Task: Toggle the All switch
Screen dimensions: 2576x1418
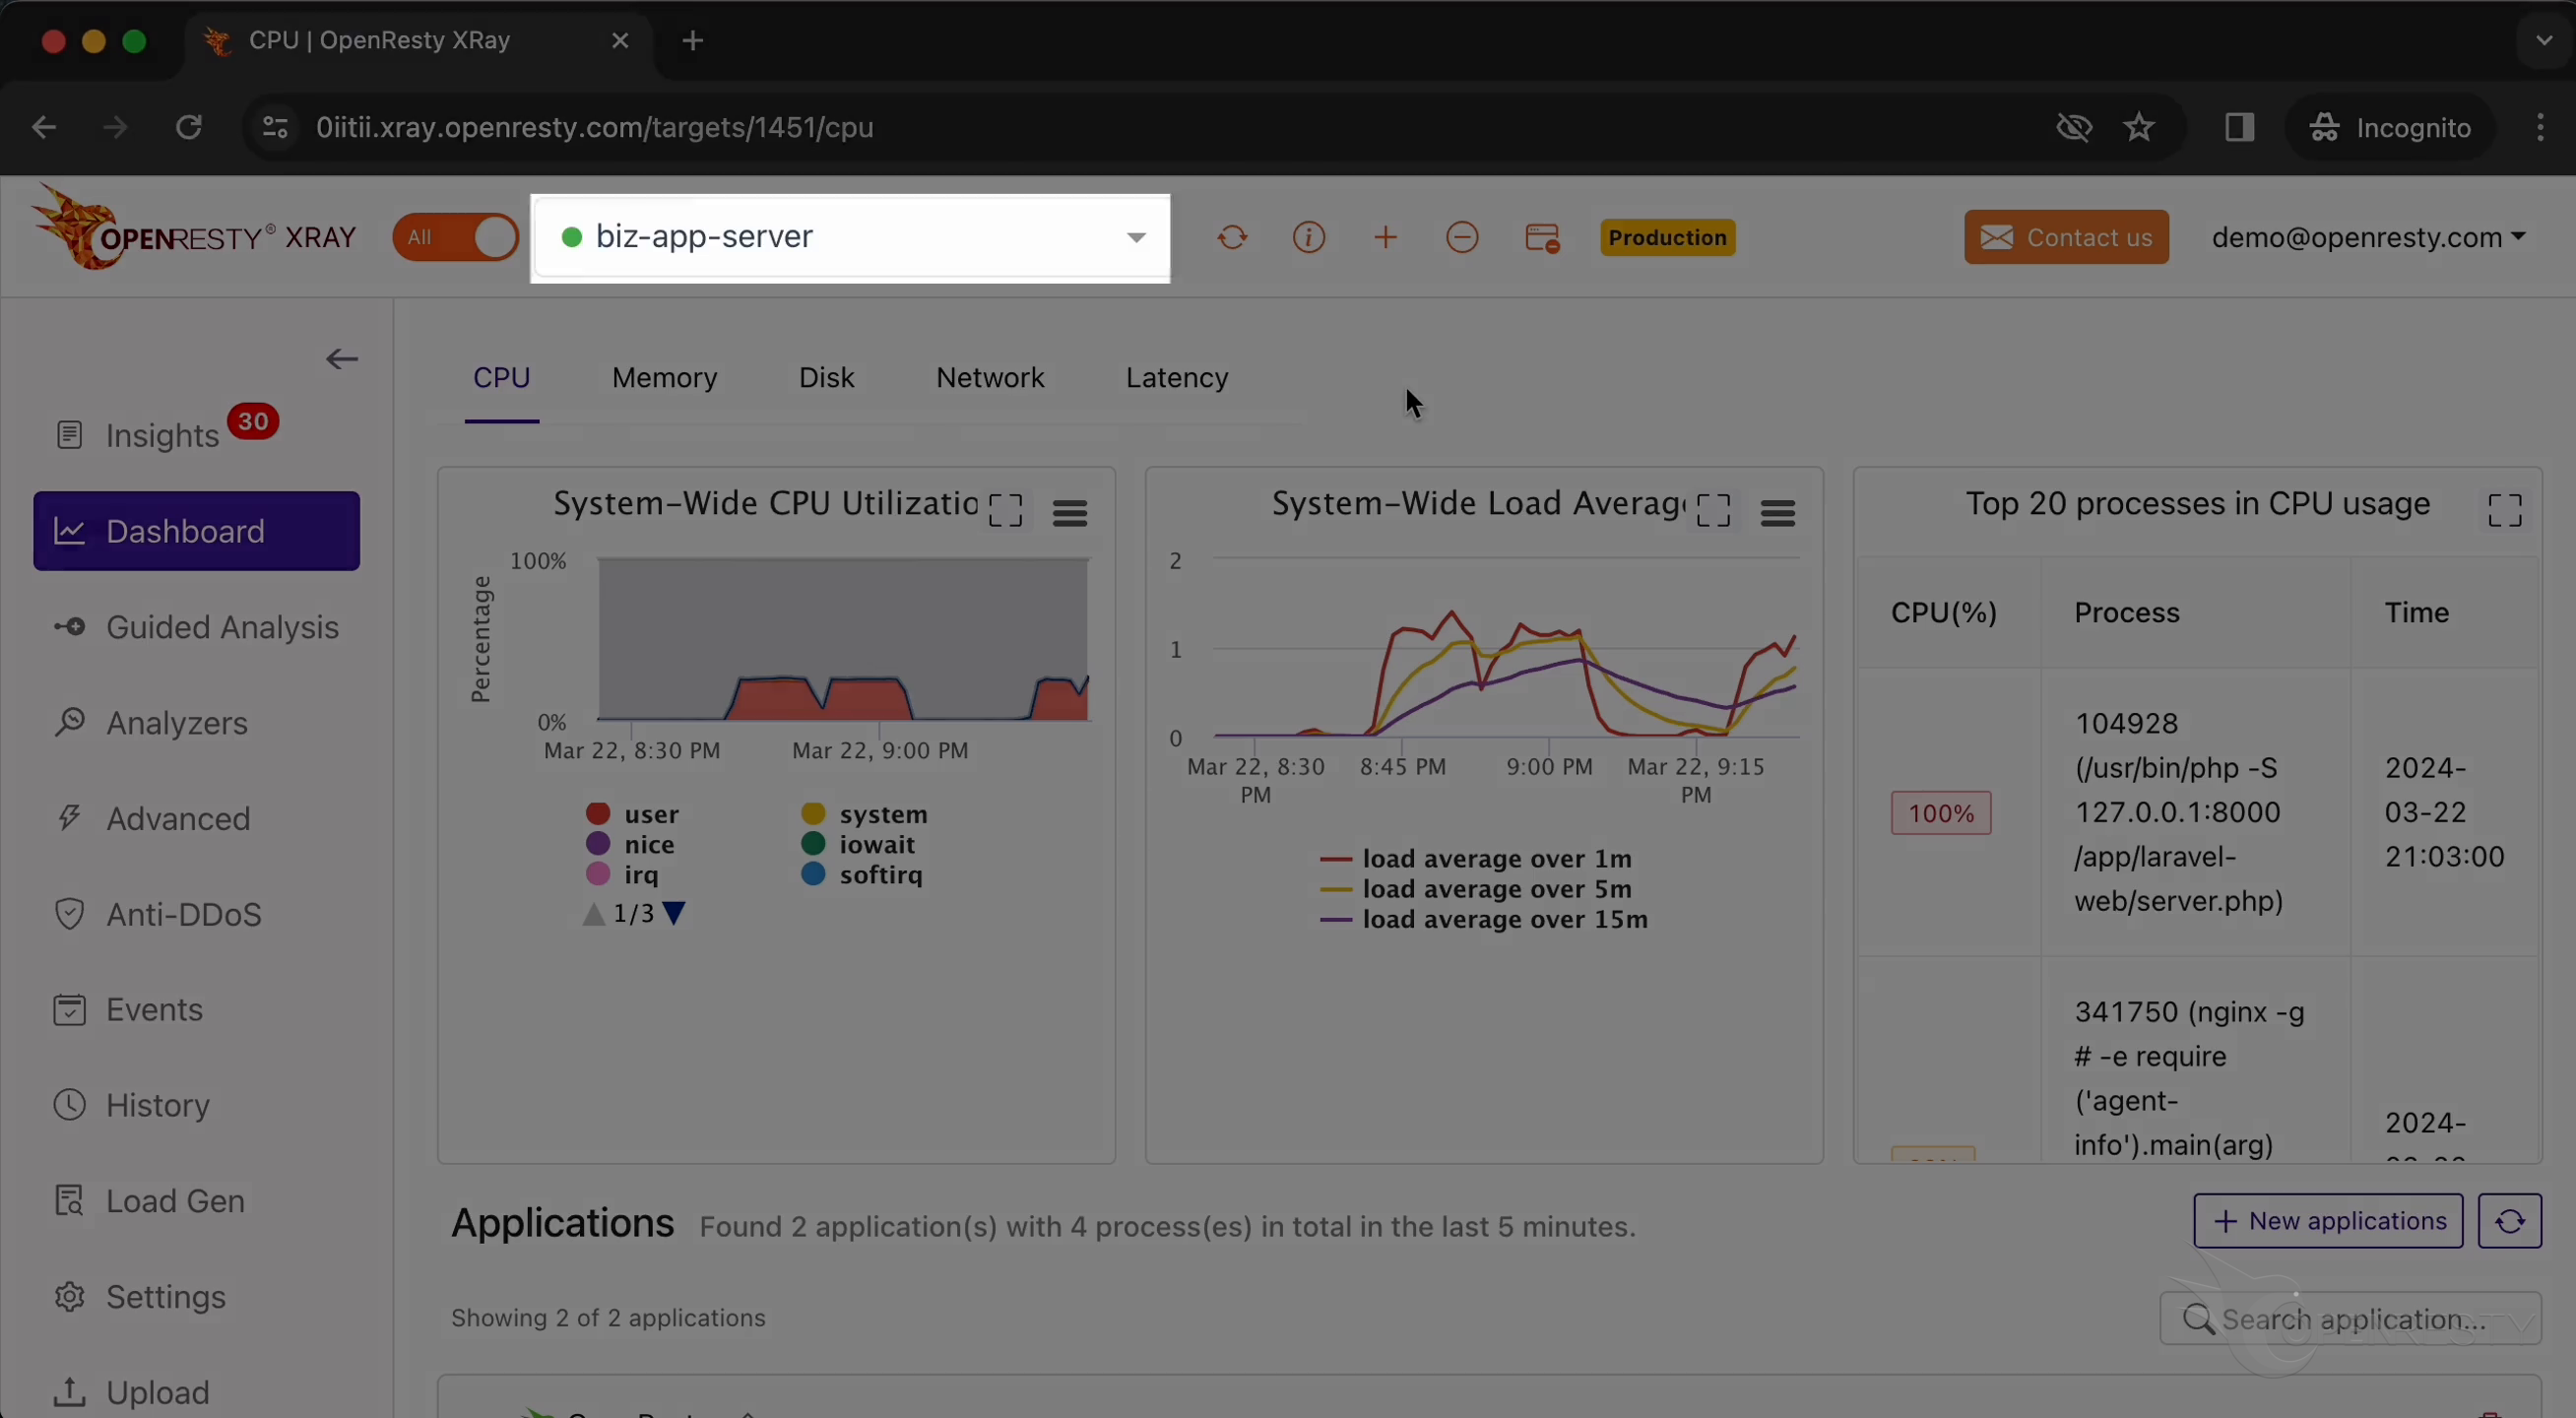Action: click(456, 238)
